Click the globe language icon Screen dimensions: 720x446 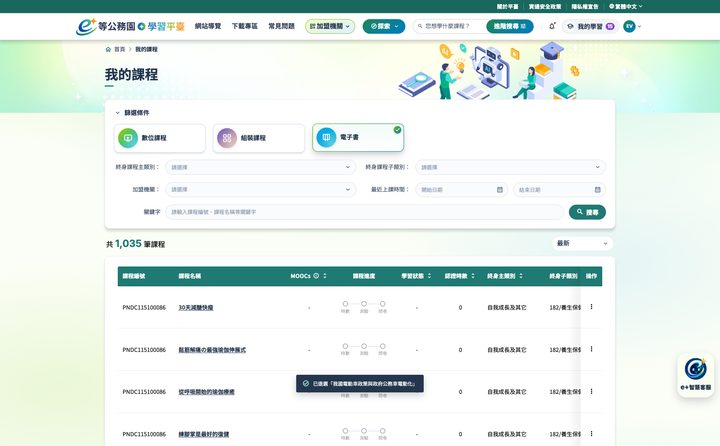click(611, 6)
